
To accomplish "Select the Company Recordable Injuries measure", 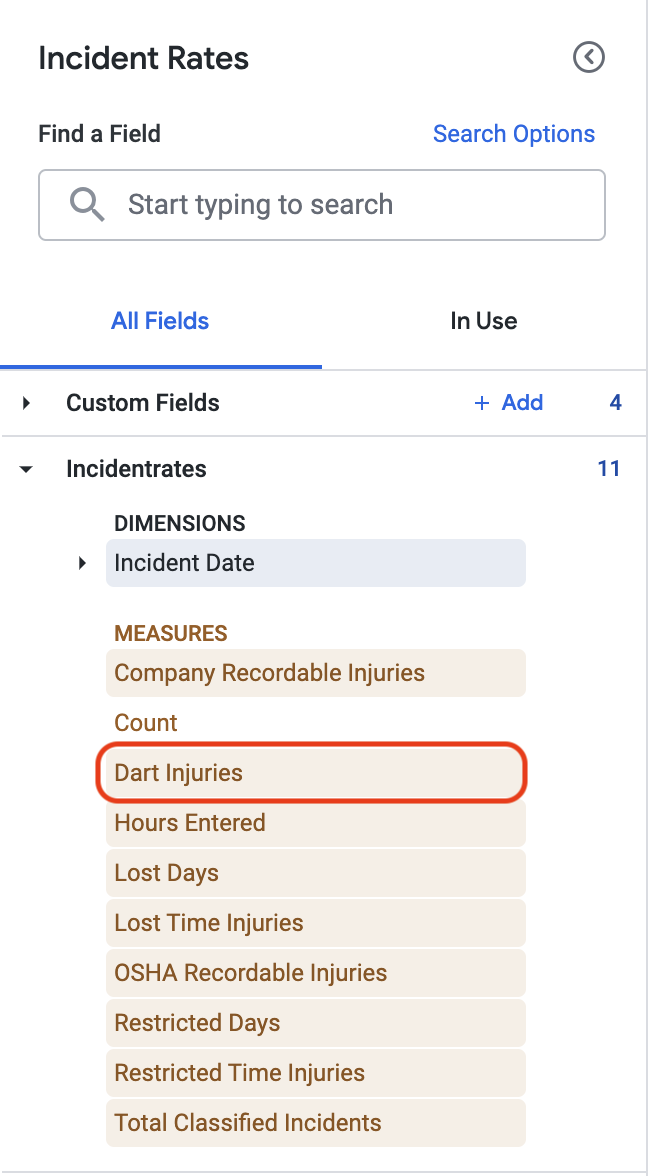I will click(316, 673).
